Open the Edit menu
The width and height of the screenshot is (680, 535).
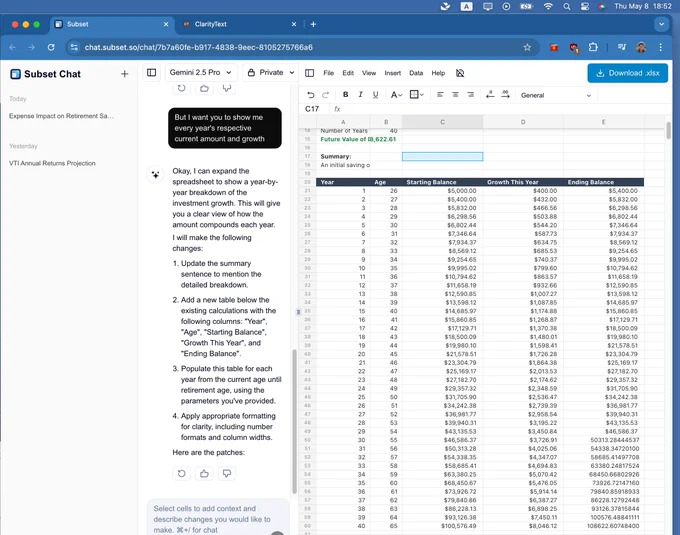[x=348, y=73]
